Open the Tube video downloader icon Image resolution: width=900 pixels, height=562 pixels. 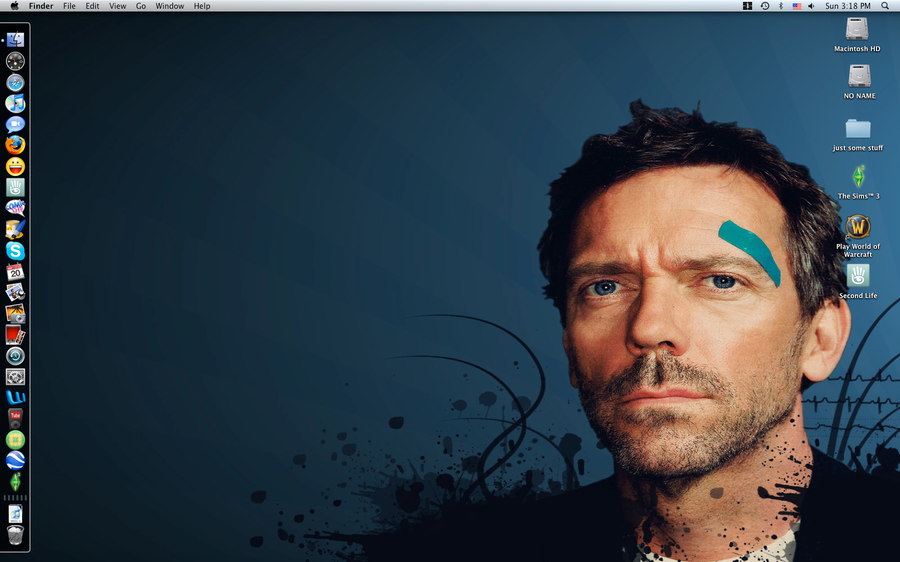[15, 418]
